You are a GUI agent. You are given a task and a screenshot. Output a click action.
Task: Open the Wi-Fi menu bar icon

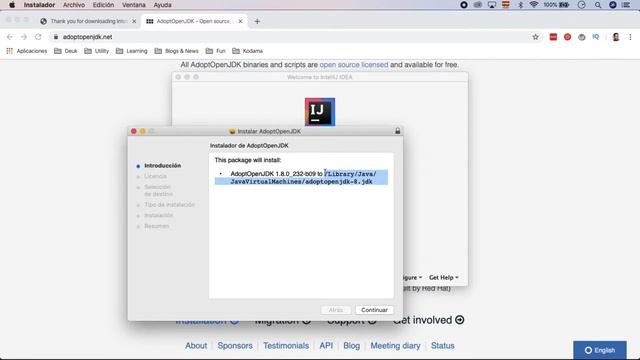point(533,5)
